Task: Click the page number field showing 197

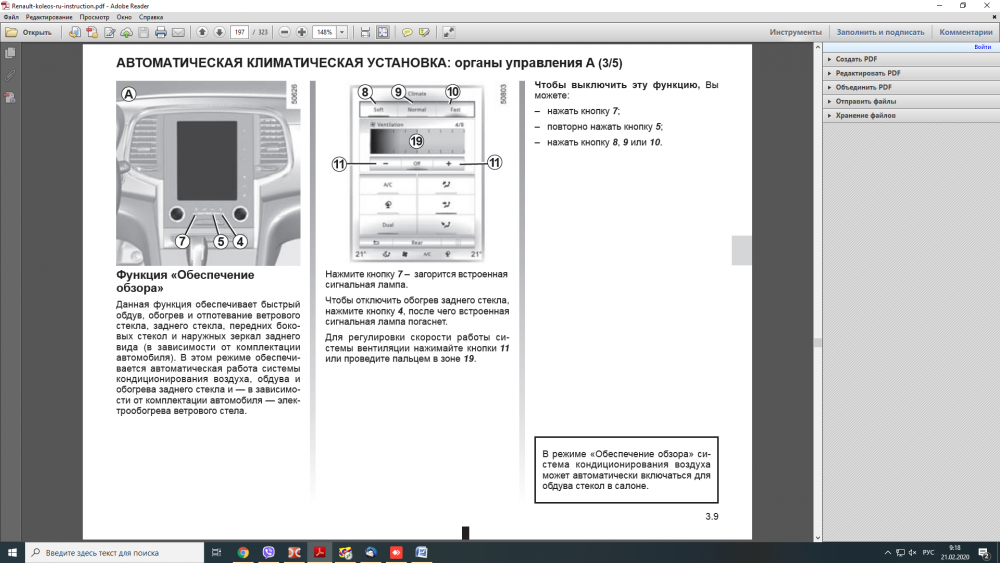Action: [x=239, y=32]
